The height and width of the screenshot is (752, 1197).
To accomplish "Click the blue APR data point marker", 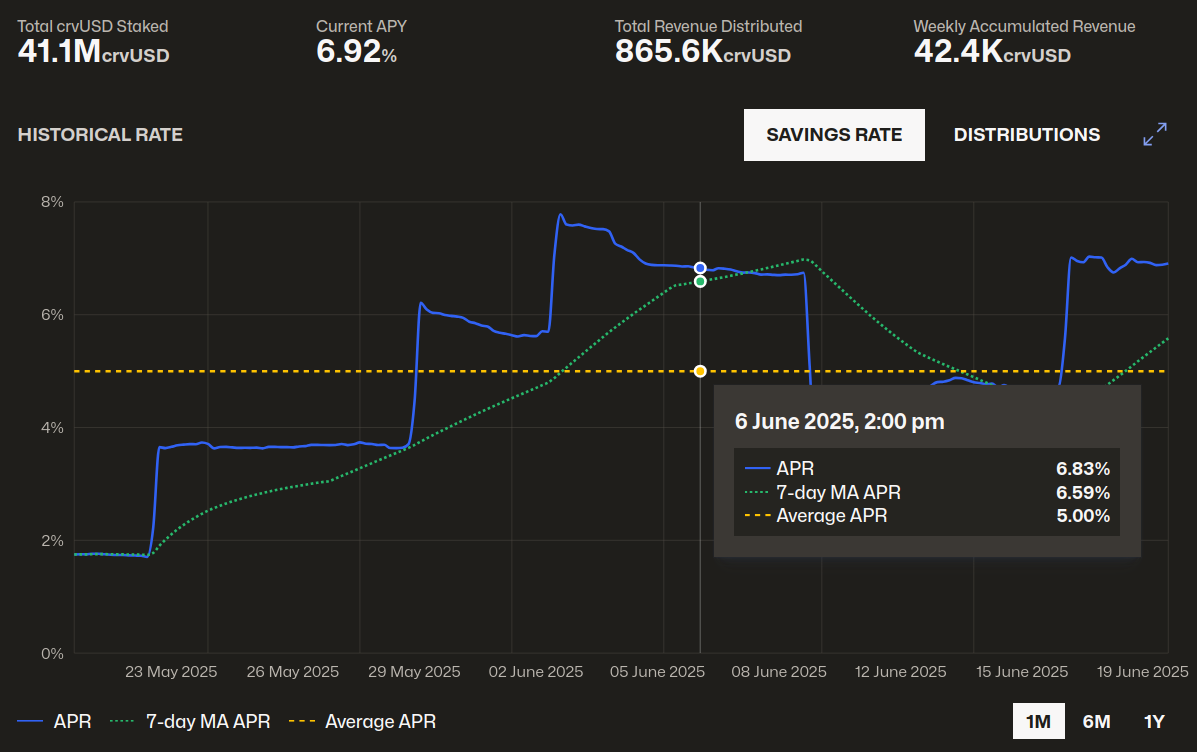I will [x=700, y=268].
